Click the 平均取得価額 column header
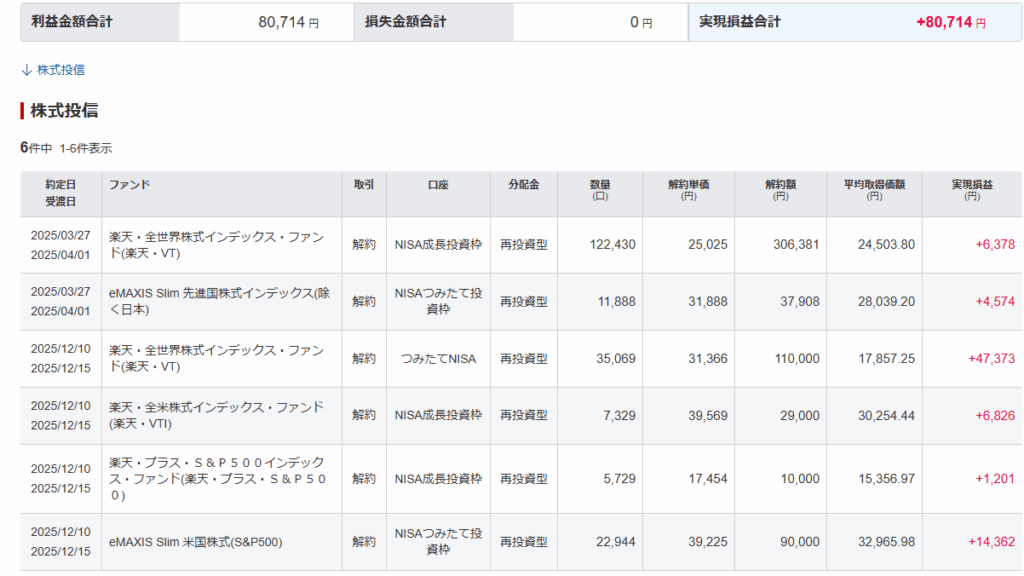The width and height of the screenshot is (1024, 576). point(874,190)
